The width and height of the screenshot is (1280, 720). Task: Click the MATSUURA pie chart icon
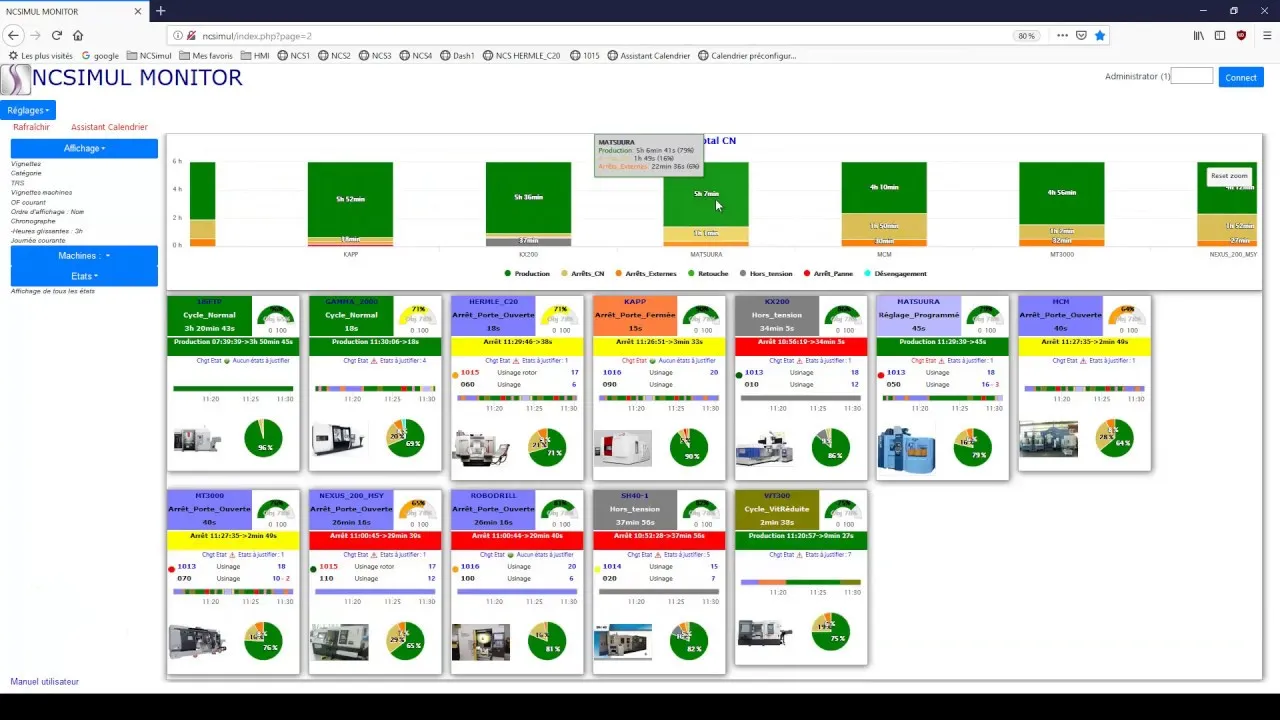(x=972, y=447)
